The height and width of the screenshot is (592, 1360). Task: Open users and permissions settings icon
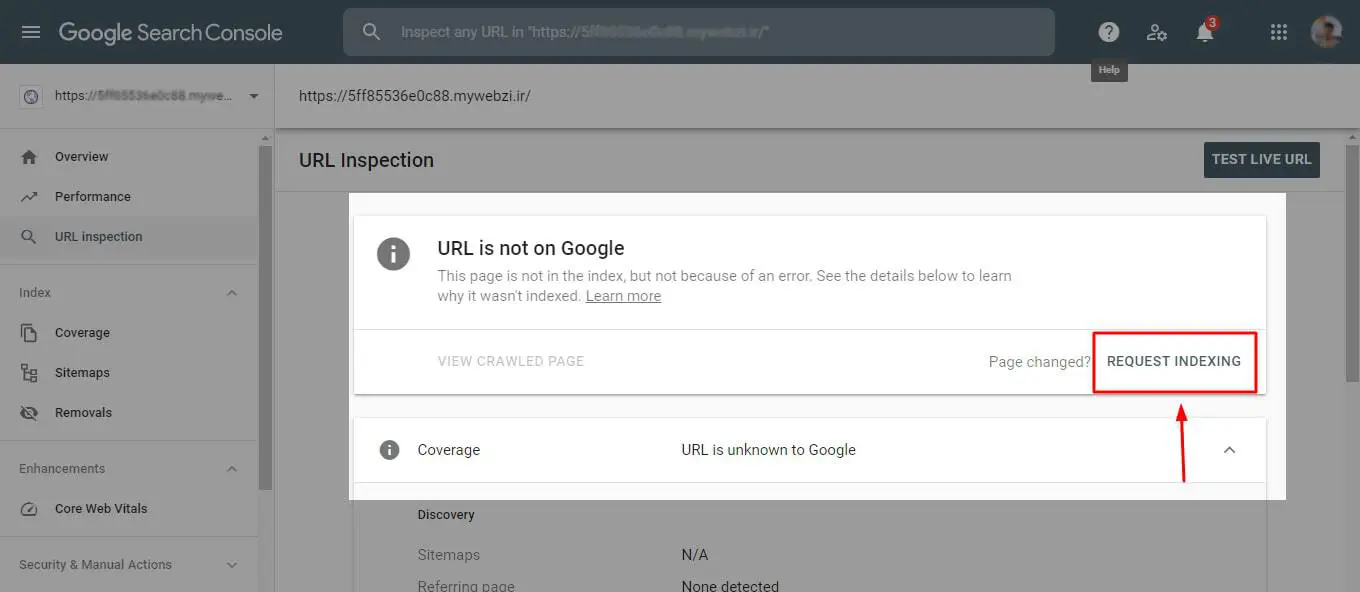[1157, 32]
